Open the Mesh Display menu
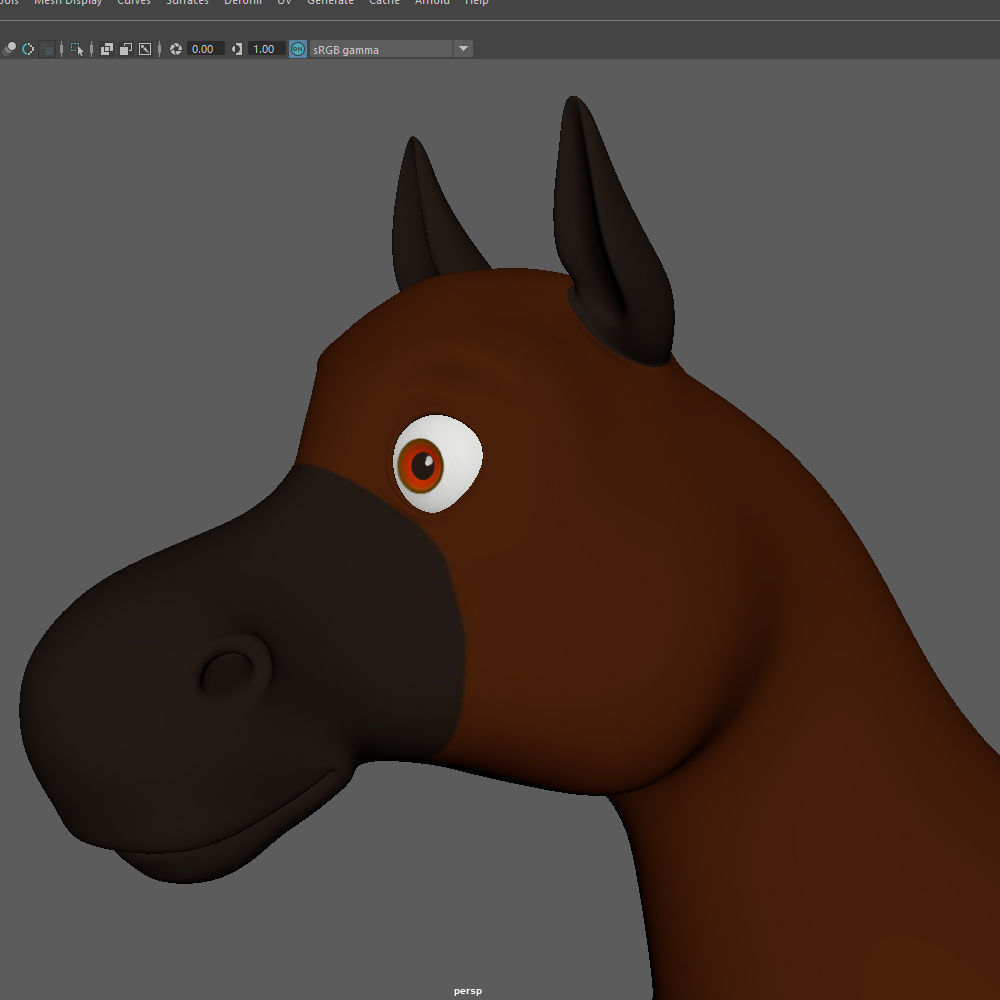 [68, 3]
